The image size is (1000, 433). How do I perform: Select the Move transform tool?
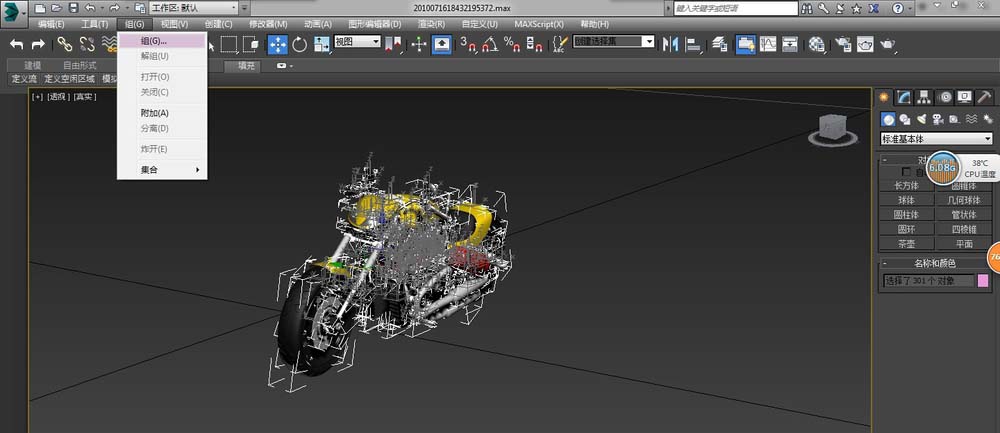[277, 44]
